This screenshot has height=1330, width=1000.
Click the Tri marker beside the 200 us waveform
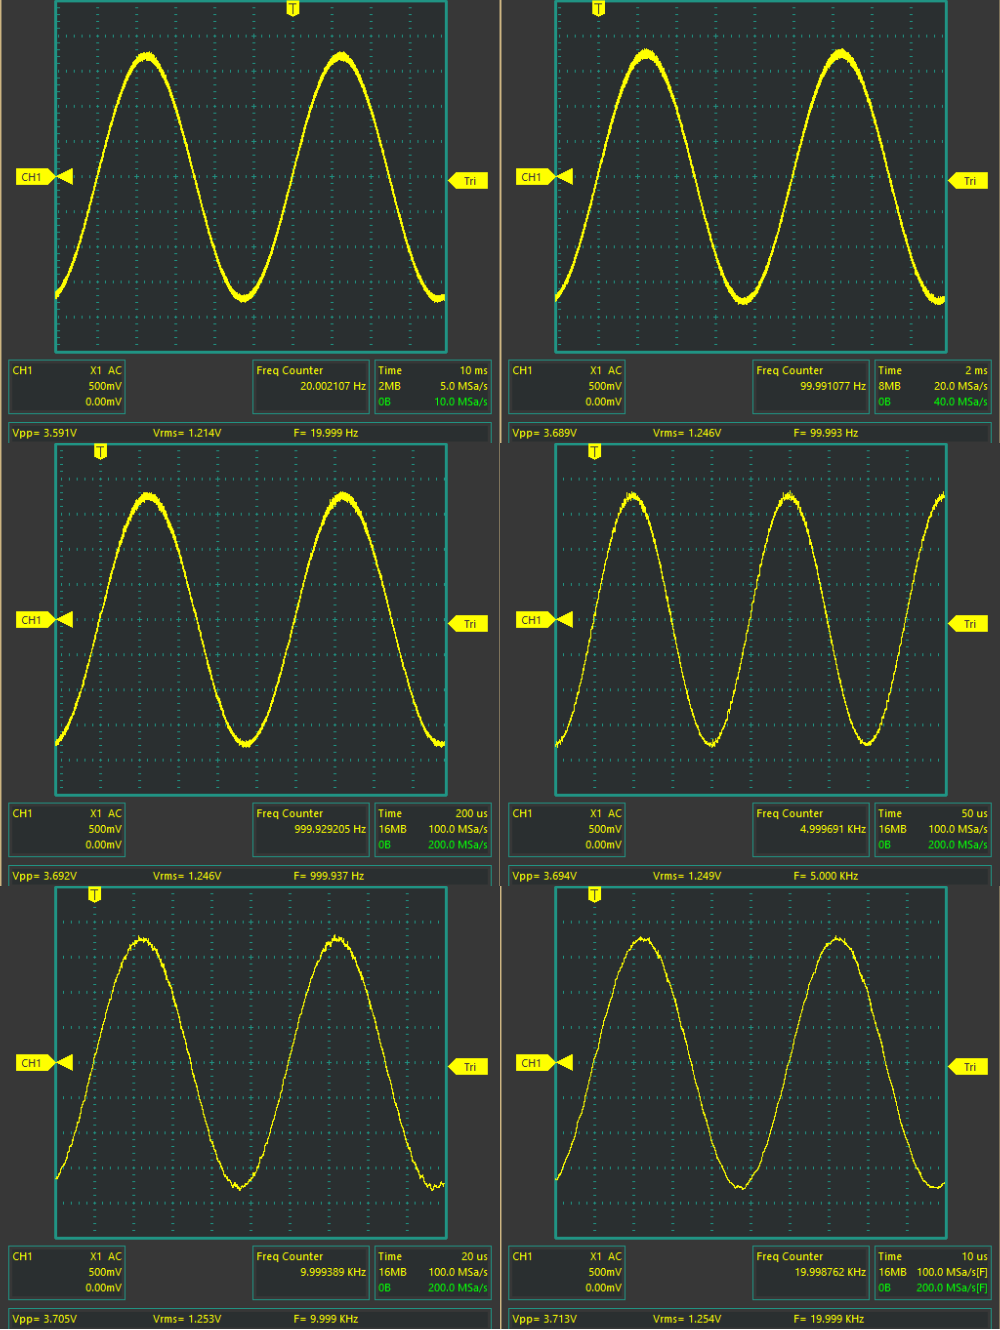coord(469,624)
